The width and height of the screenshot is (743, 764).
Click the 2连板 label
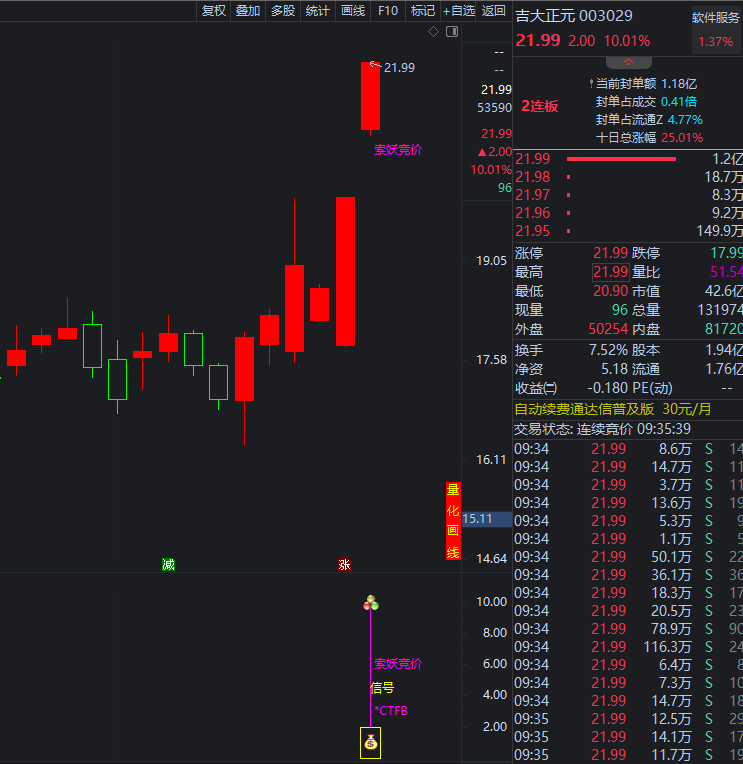[540, 106]
